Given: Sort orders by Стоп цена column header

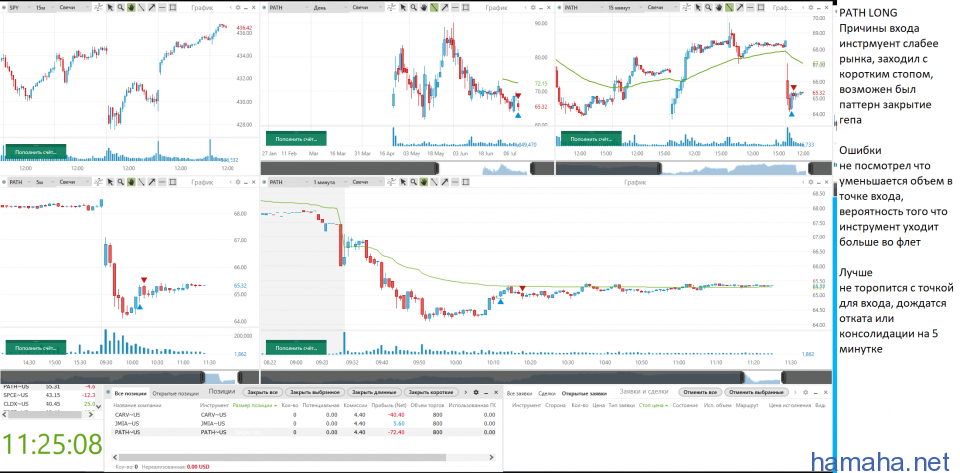Looking at the screenshot, I should 653,405.
